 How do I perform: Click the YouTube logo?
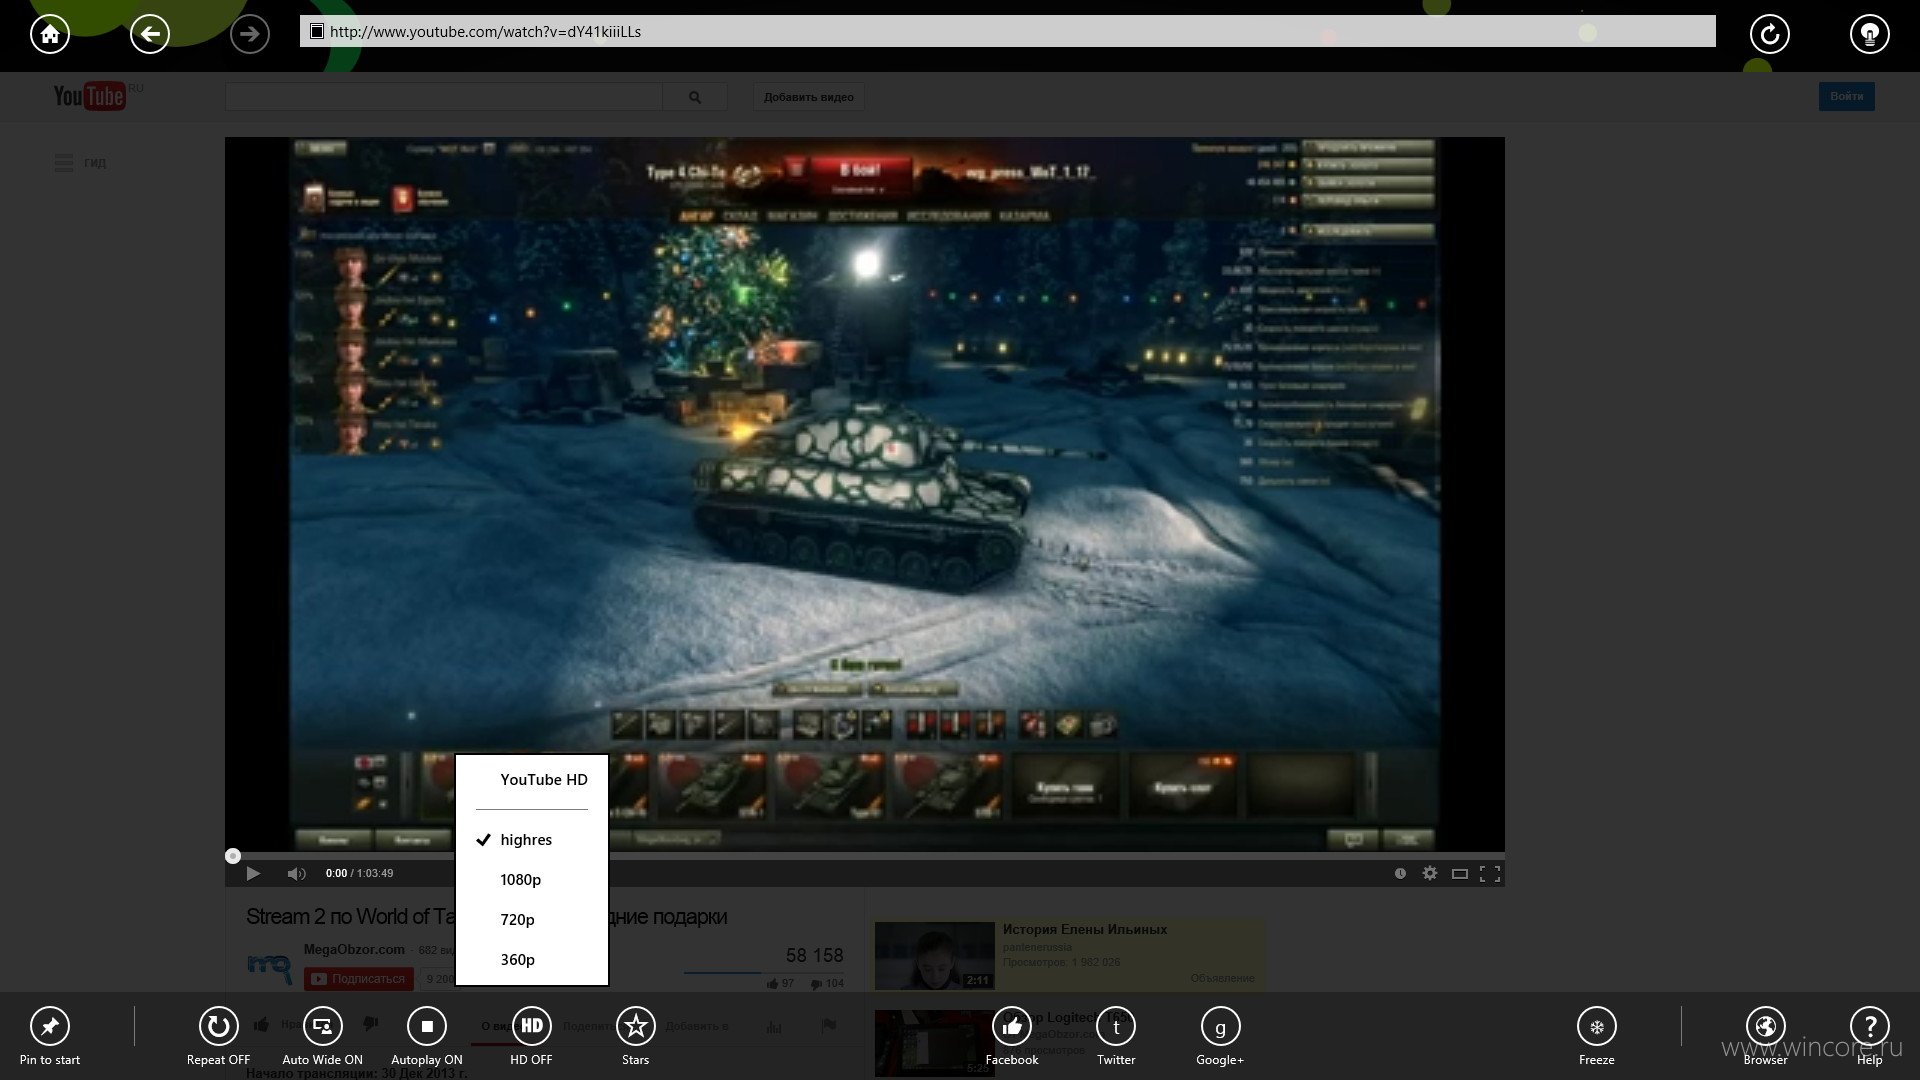pyautogui.click(x=89, y=96)
